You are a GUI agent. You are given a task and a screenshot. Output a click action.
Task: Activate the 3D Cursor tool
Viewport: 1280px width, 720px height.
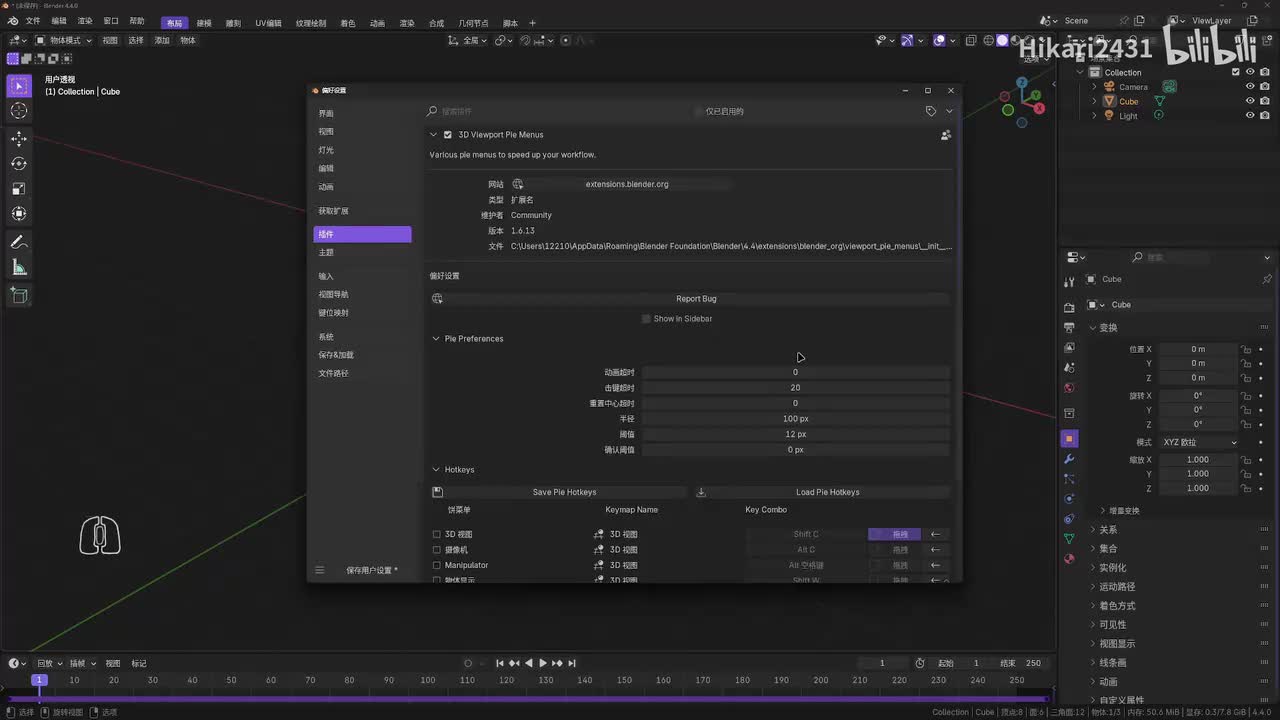coord(19,111)
